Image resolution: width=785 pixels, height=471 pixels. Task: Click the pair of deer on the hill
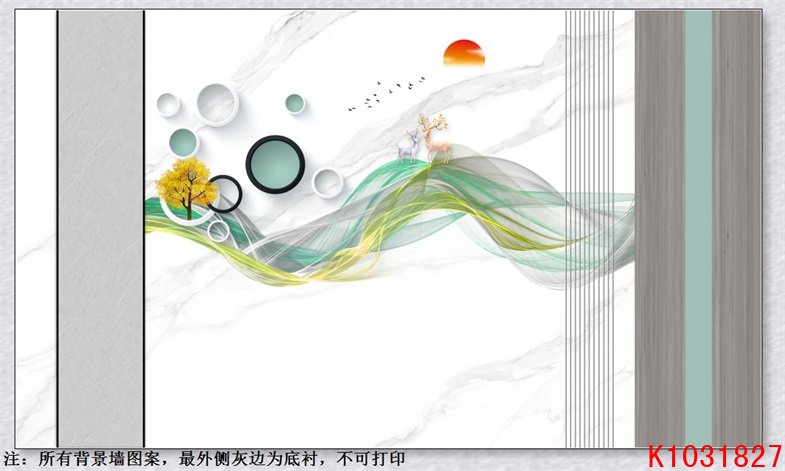point(425,138)
